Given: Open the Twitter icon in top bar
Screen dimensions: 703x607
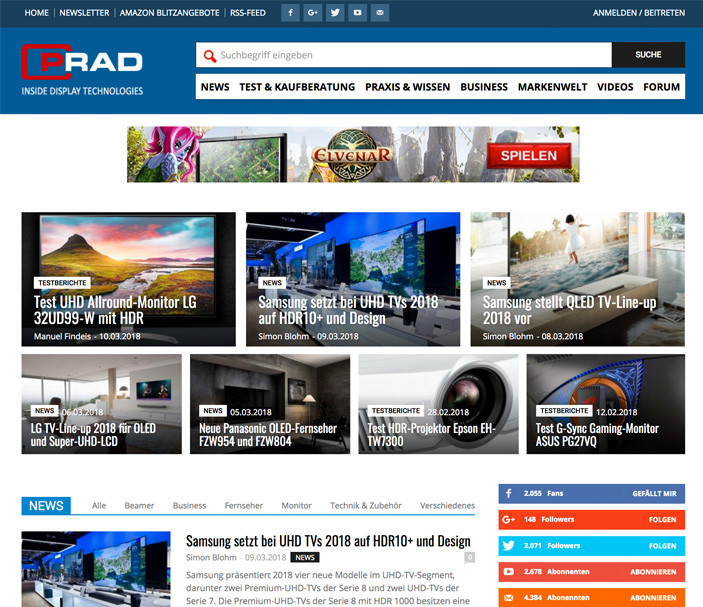Looking at the screenshot, I should coord(335,13).
